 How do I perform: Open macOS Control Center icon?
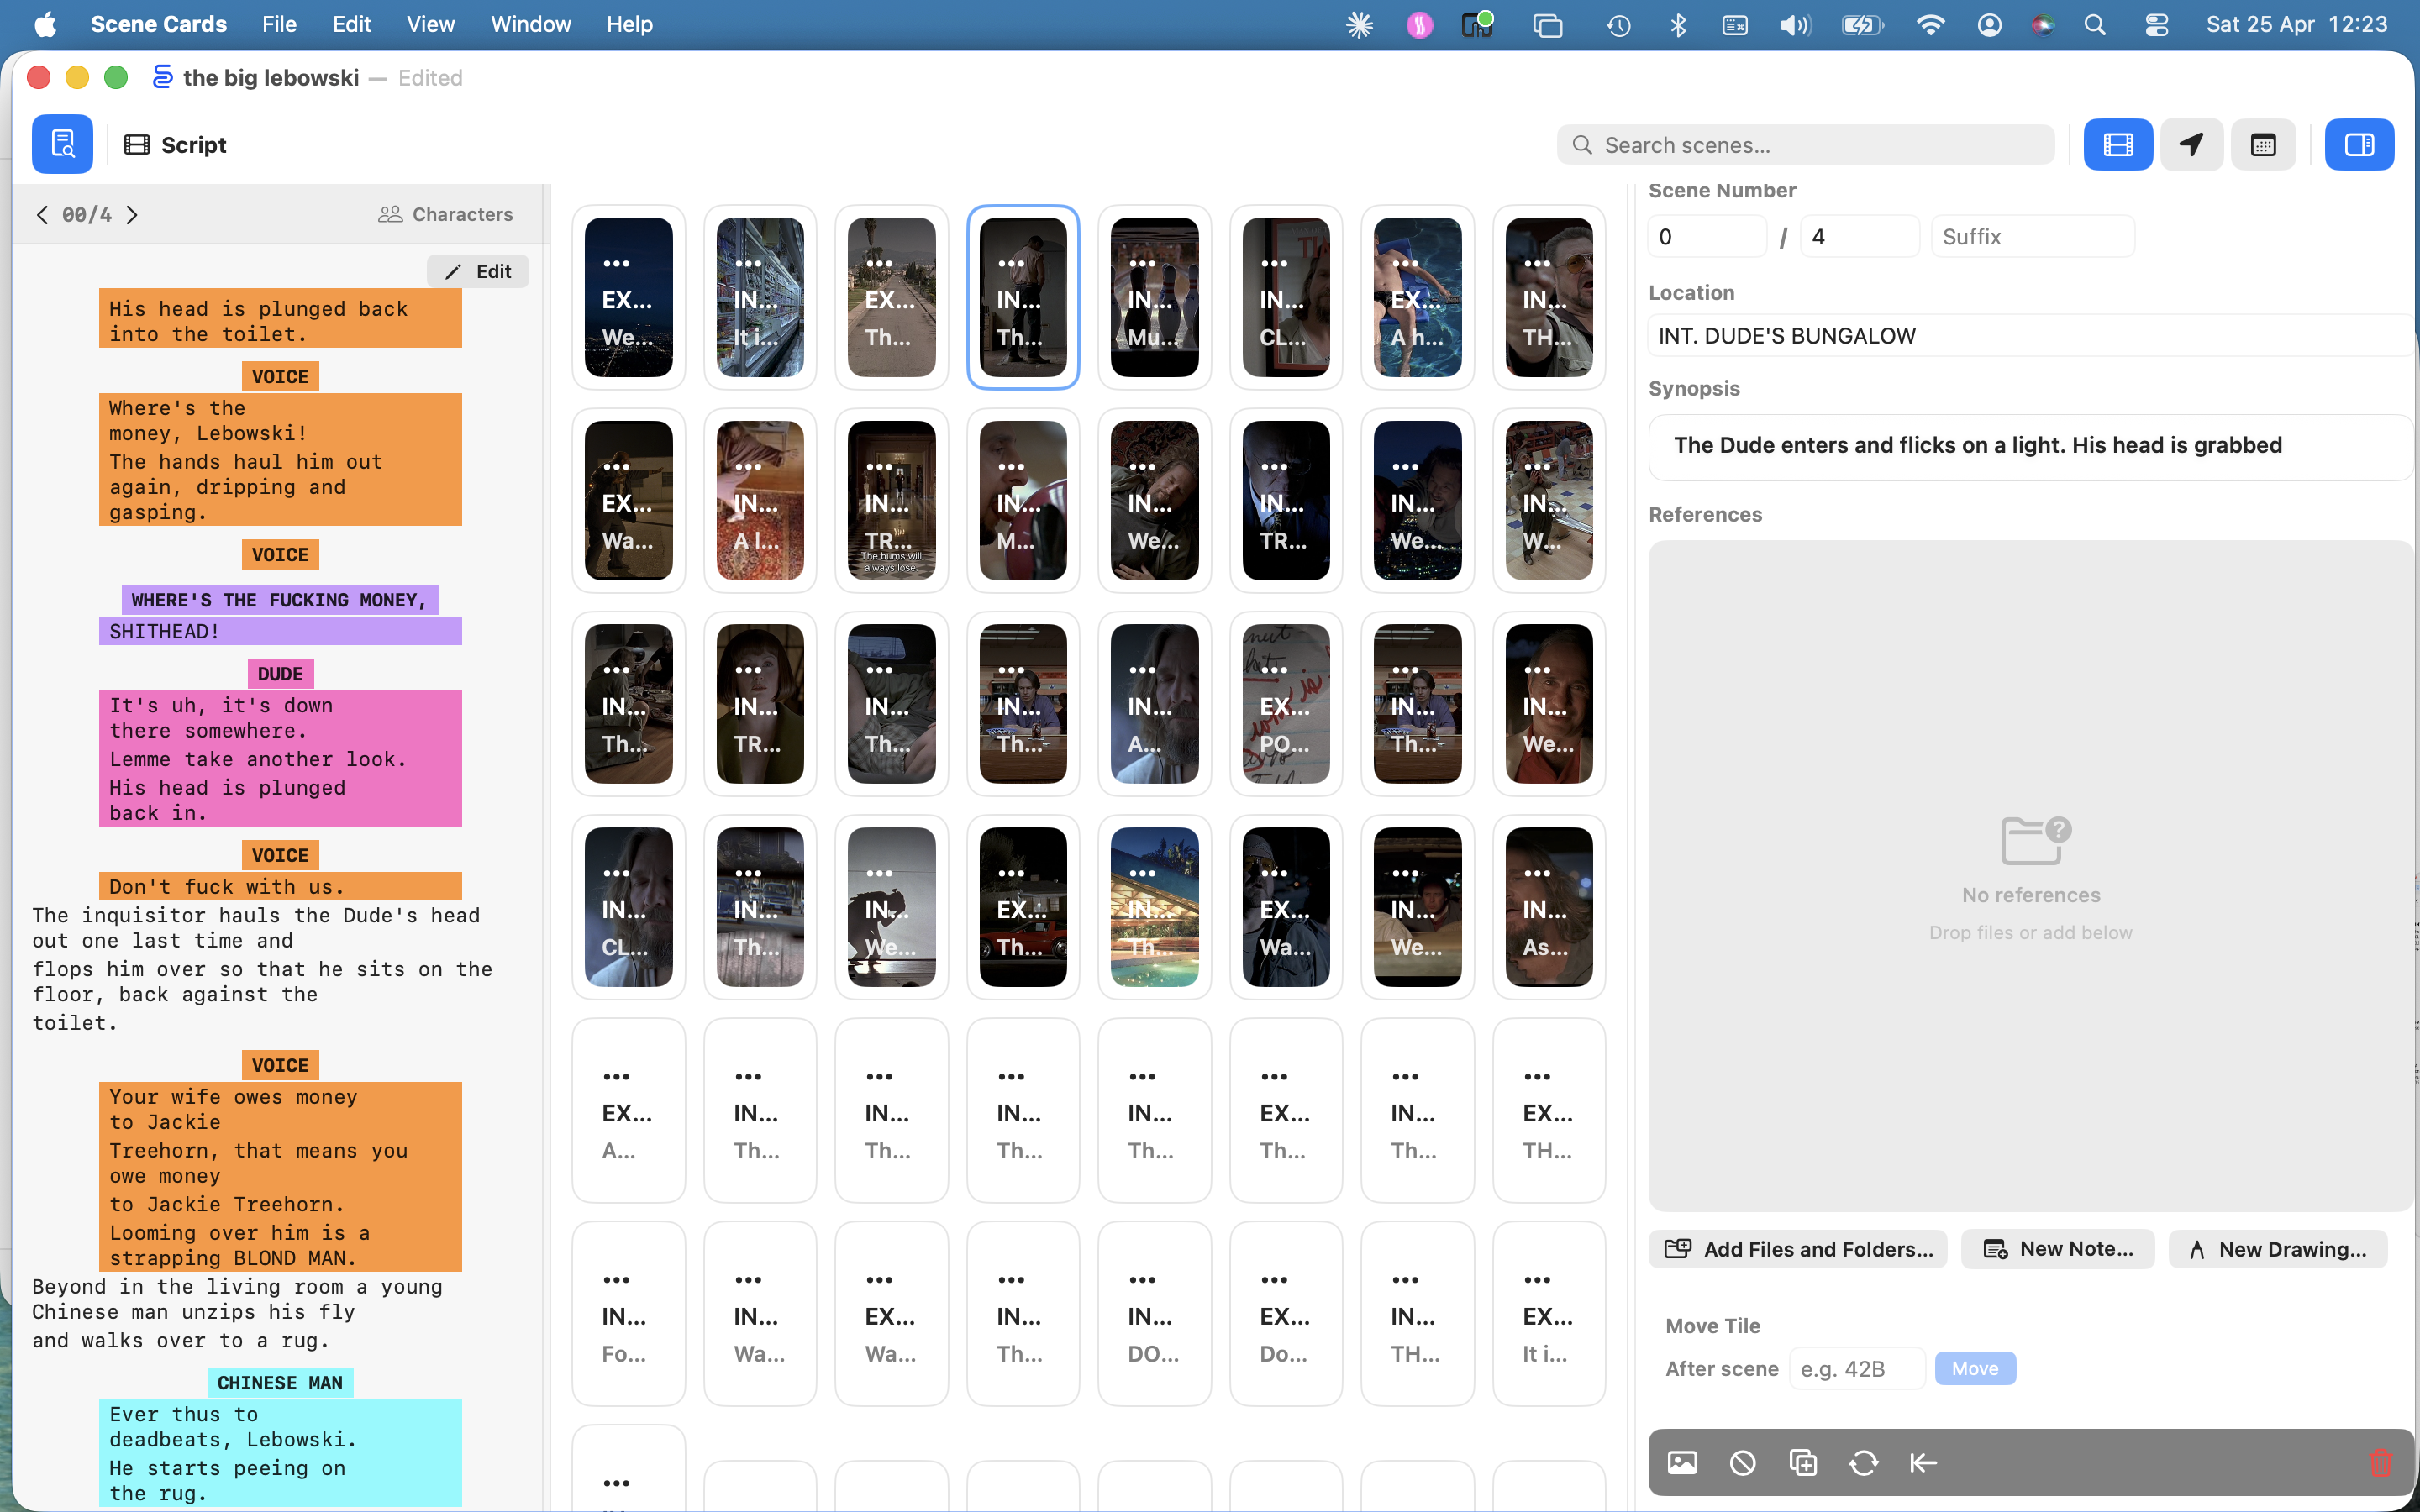click(x=2156, y=24)
